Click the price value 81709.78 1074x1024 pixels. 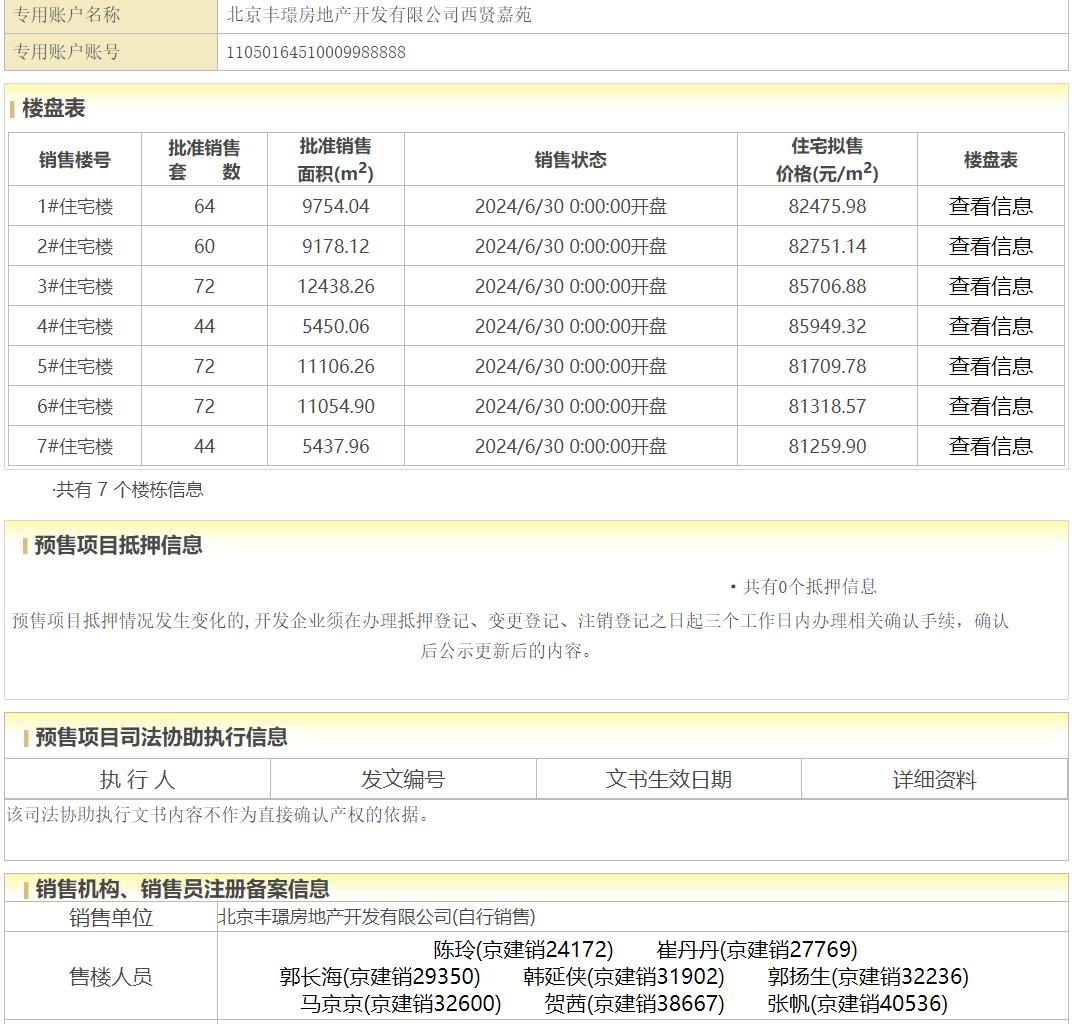827,366
